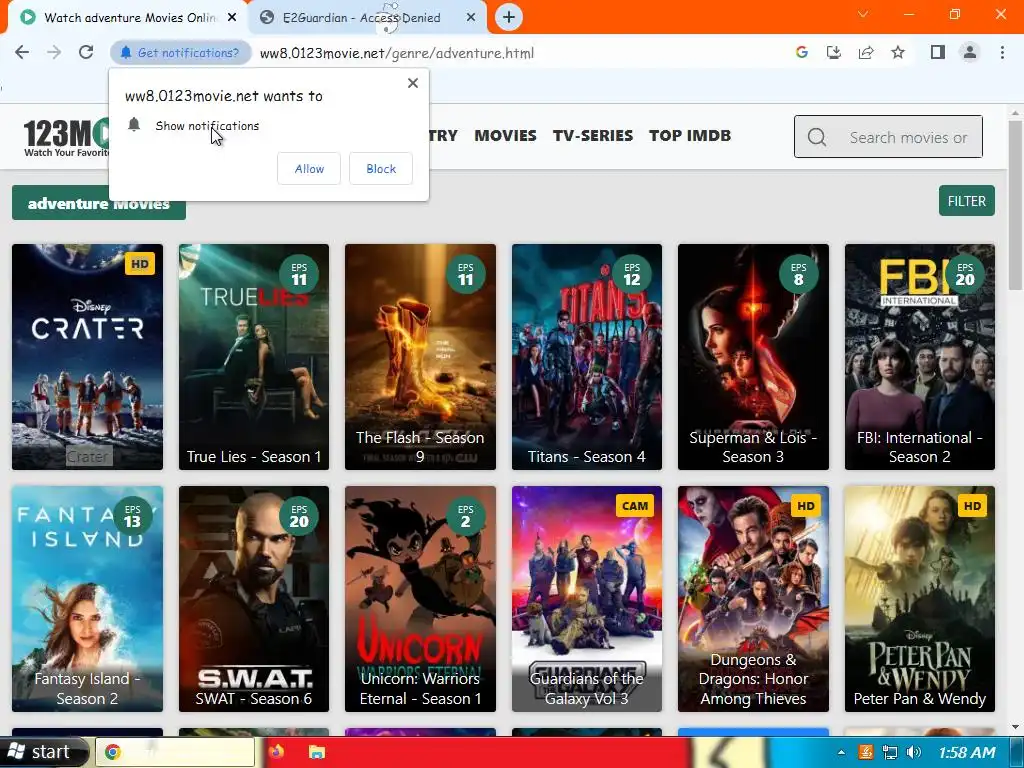Reload the page with the refresh icon
This screenshot has width=1024, height=768.
[x=86, y=52]
